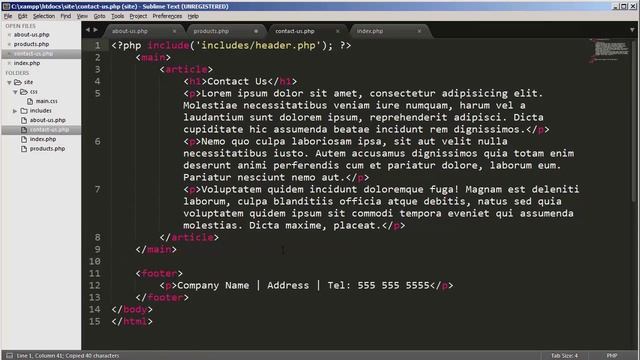Close the index.php tab
640x360 pixels.
419,31
